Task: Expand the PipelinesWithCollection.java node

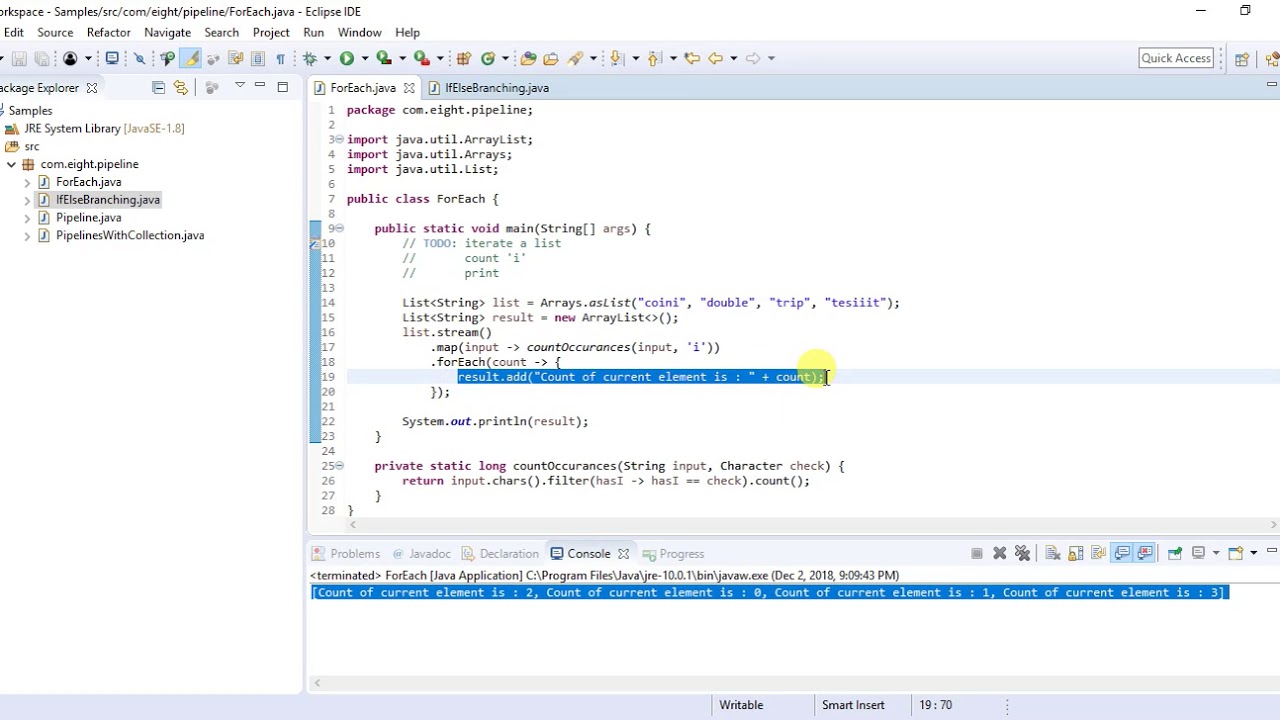Action: point(27,236)
